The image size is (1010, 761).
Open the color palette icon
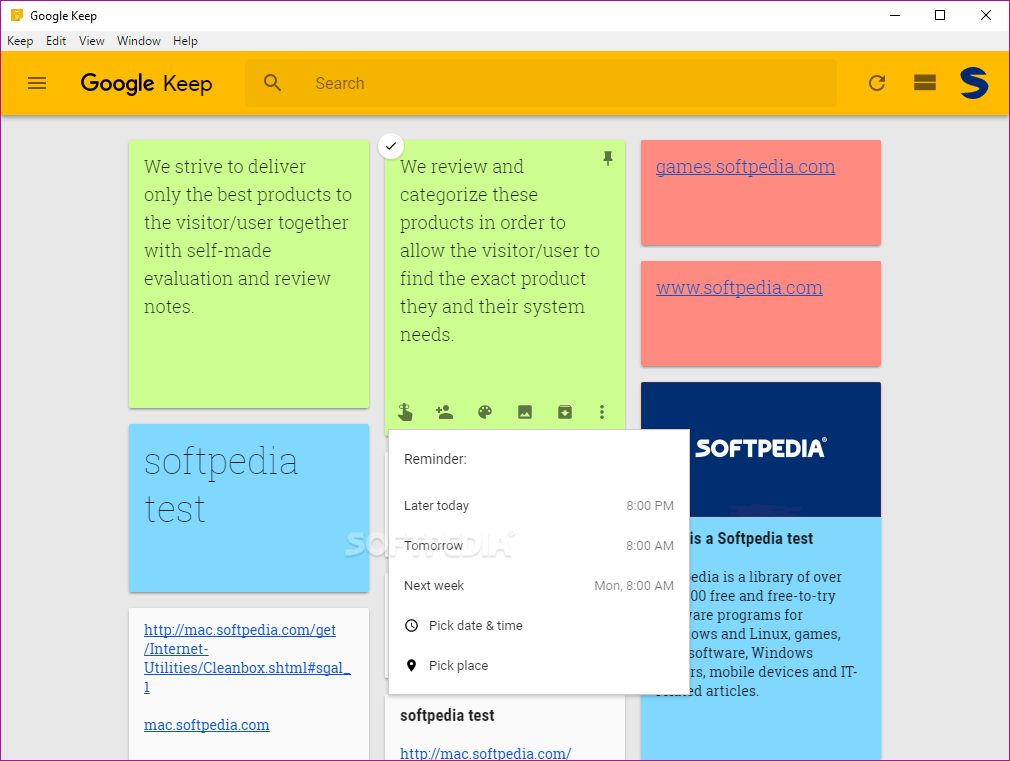pos(485,412)
